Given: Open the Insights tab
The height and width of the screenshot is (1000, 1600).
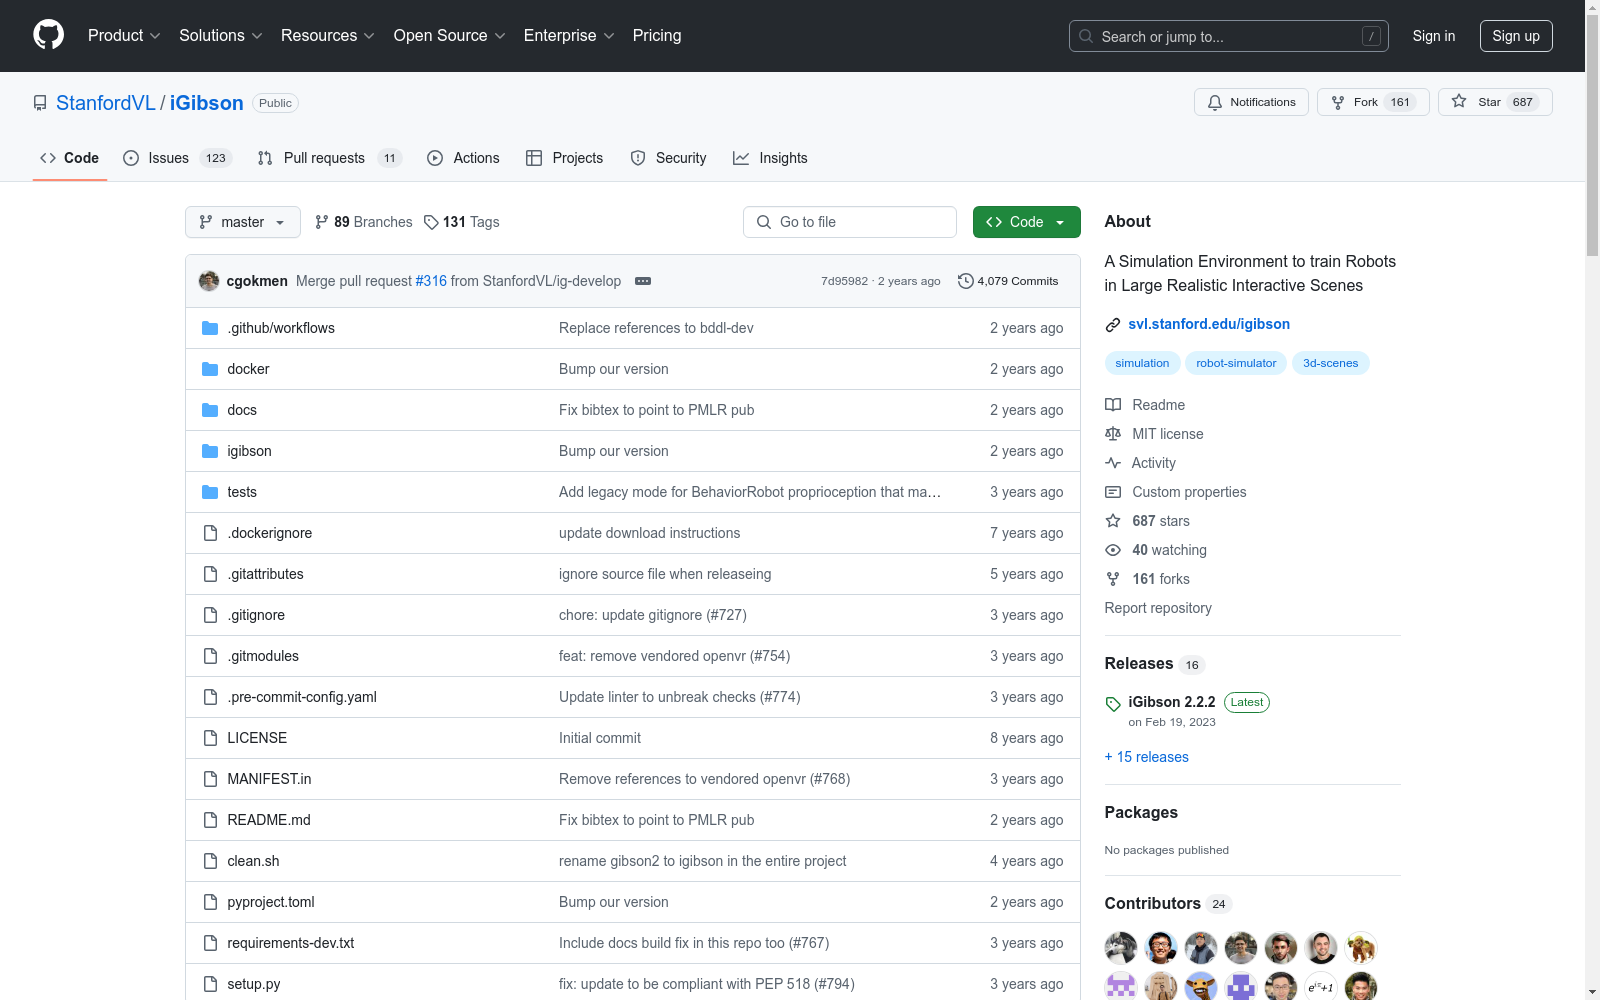Looking at the screenshot, I should [770, 158].
